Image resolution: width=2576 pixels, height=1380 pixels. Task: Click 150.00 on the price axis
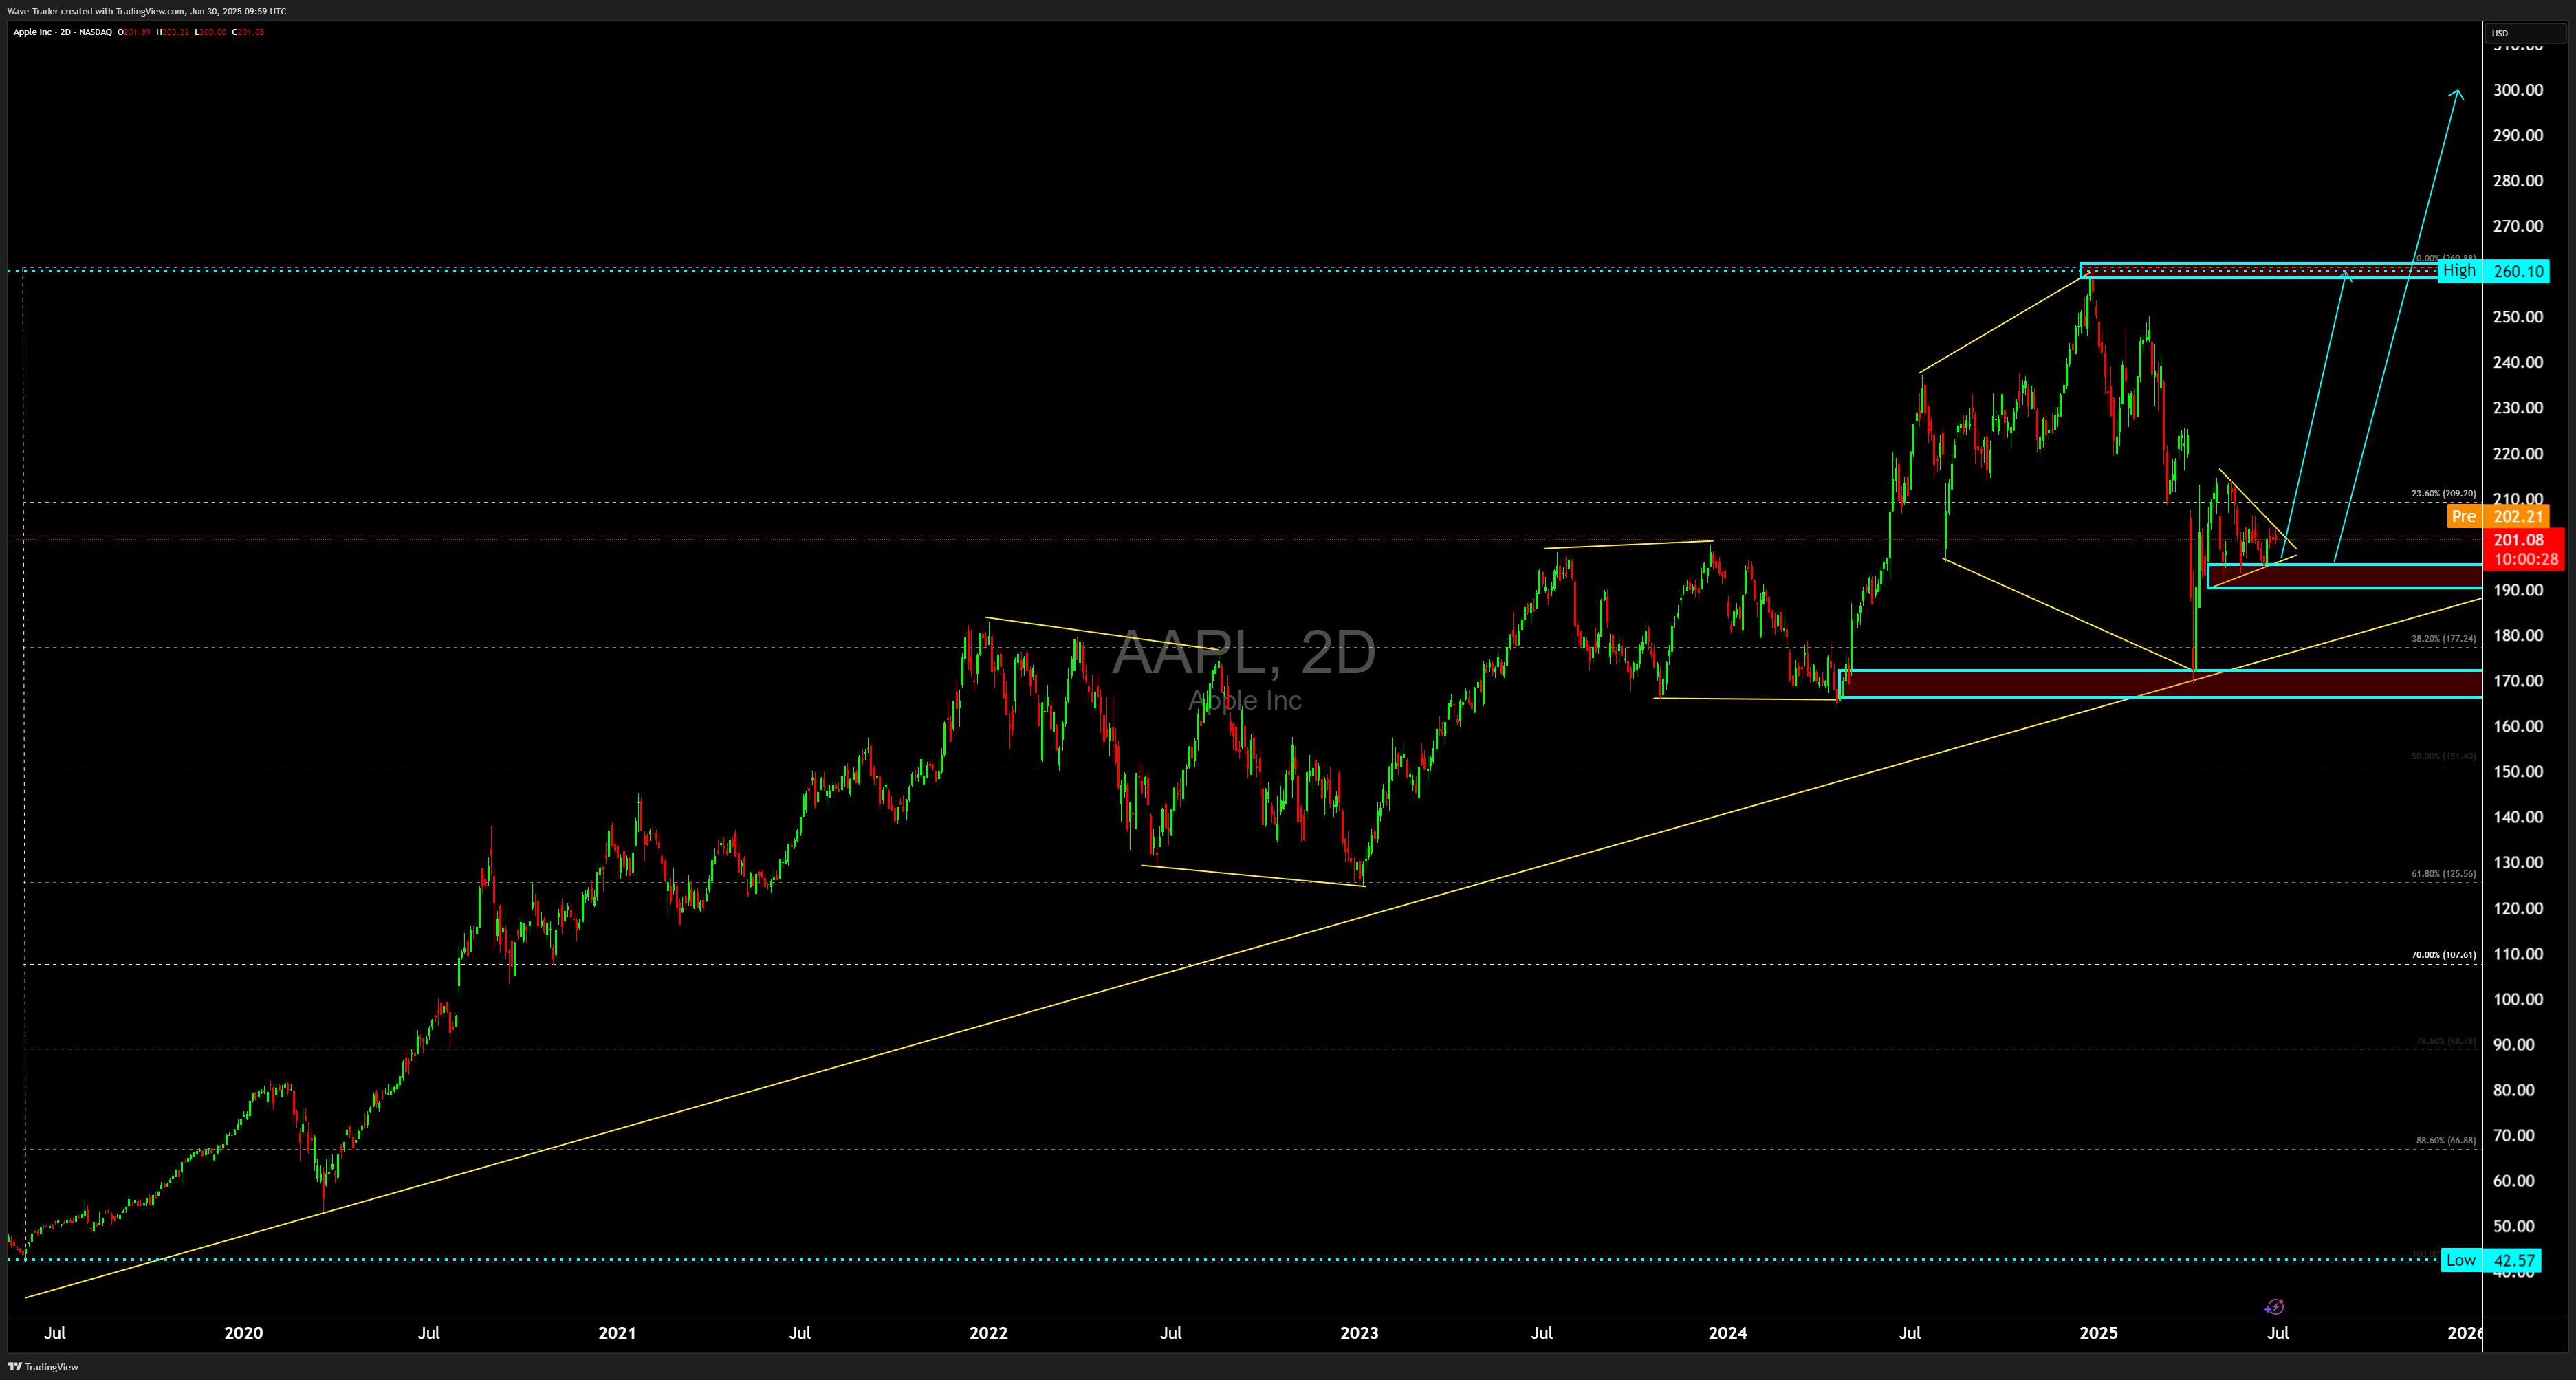pyautogui.click(x=2518, y=771)
